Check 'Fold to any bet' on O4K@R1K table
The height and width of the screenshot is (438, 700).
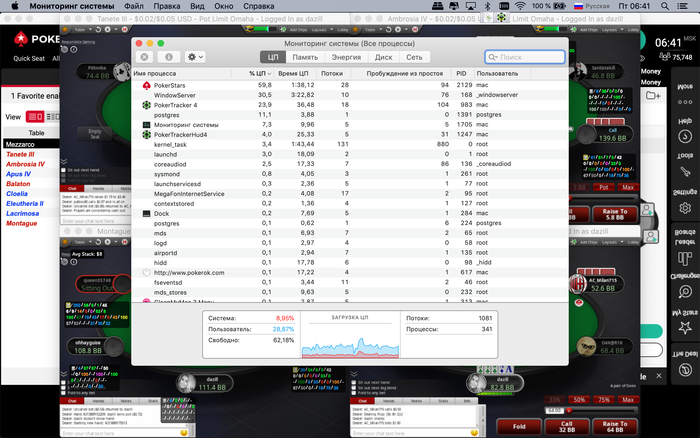click(354, 393)
